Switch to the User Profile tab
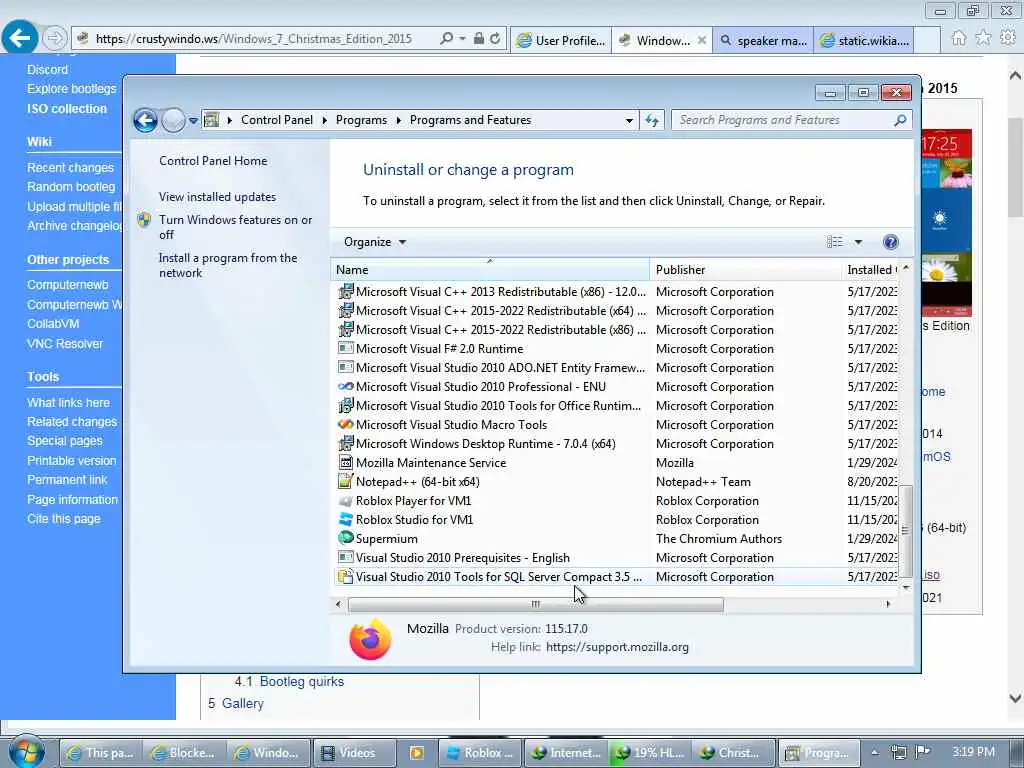The width and height of the screenshot is (1024, 768). point(561,40)
